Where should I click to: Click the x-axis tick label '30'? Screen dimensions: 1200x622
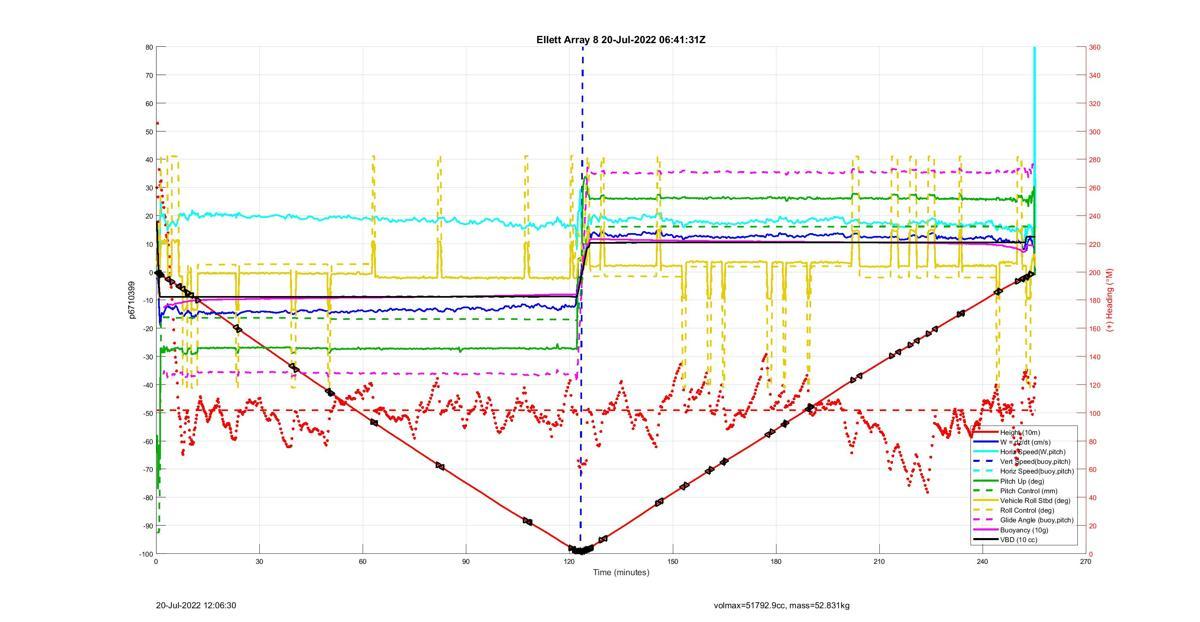point(259,561)
